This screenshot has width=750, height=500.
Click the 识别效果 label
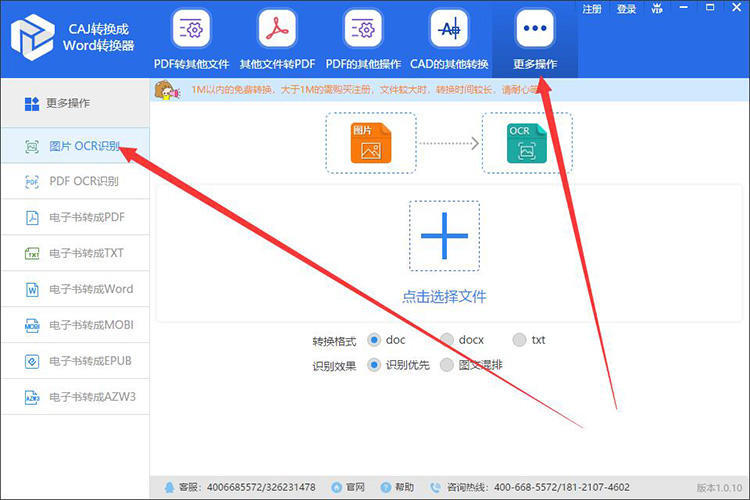pos(334,367)
